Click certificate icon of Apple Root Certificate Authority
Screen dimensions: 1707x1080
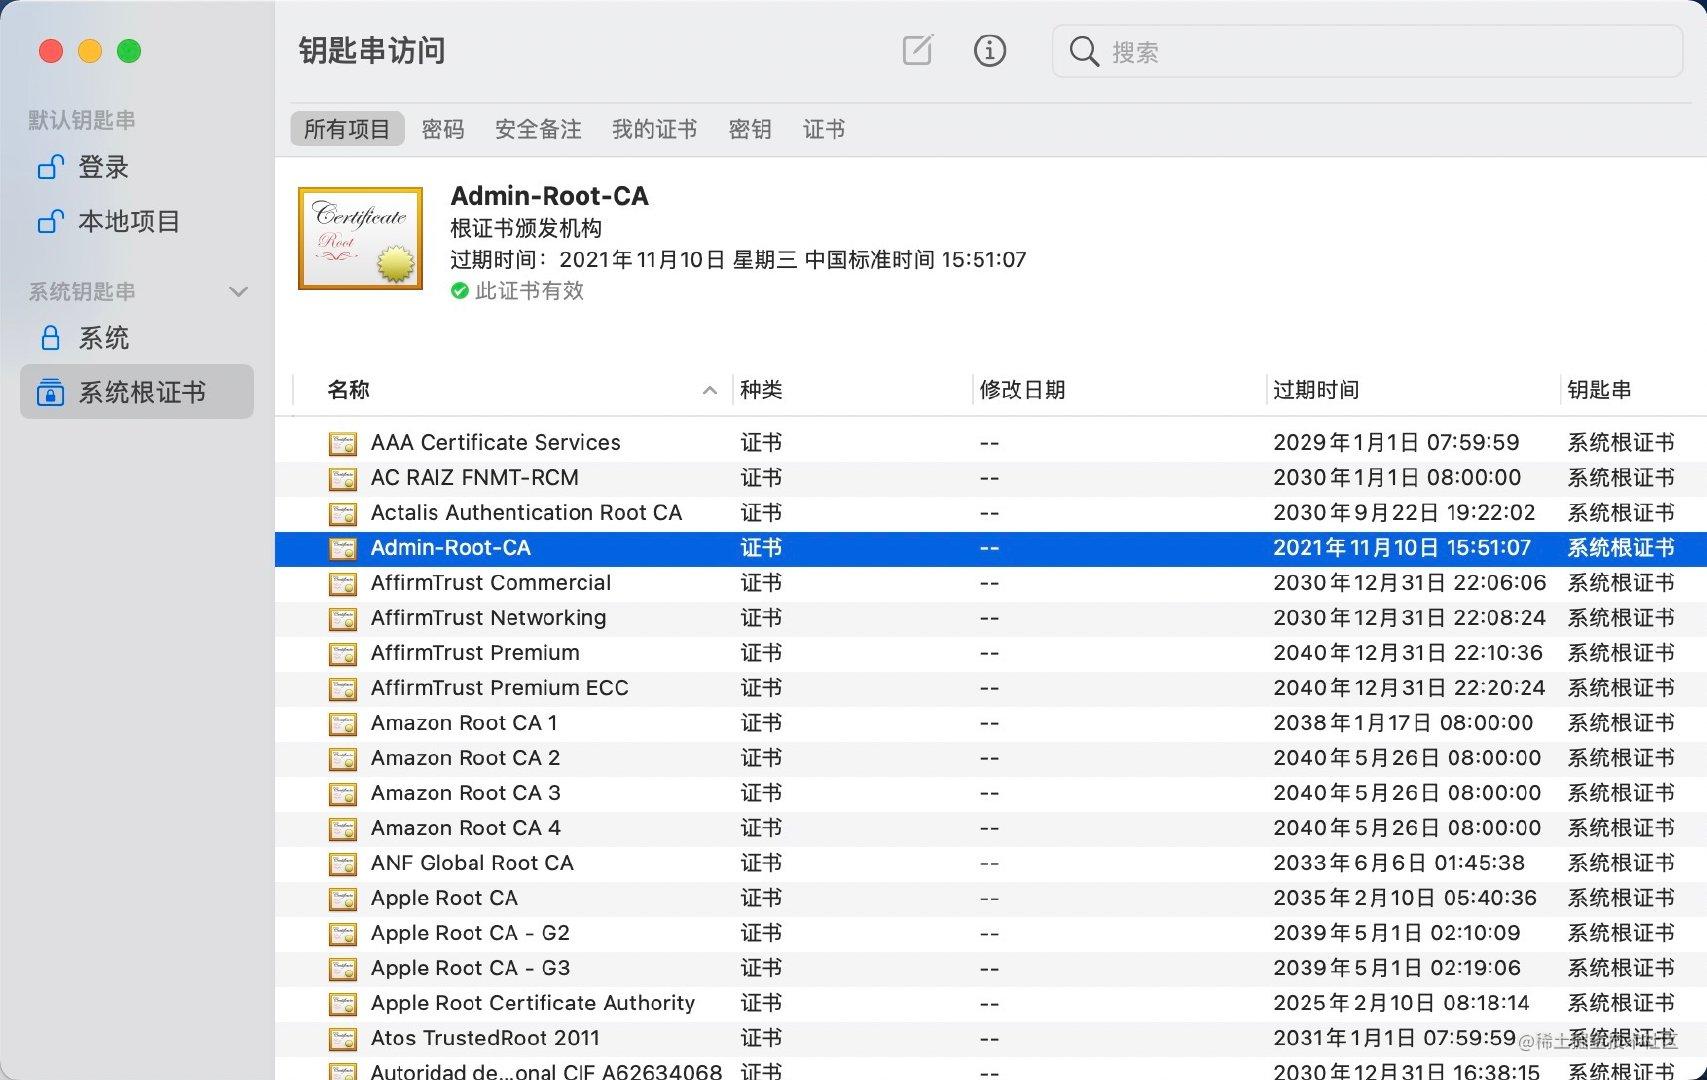pyautogui.click(x=343, y=1003)
